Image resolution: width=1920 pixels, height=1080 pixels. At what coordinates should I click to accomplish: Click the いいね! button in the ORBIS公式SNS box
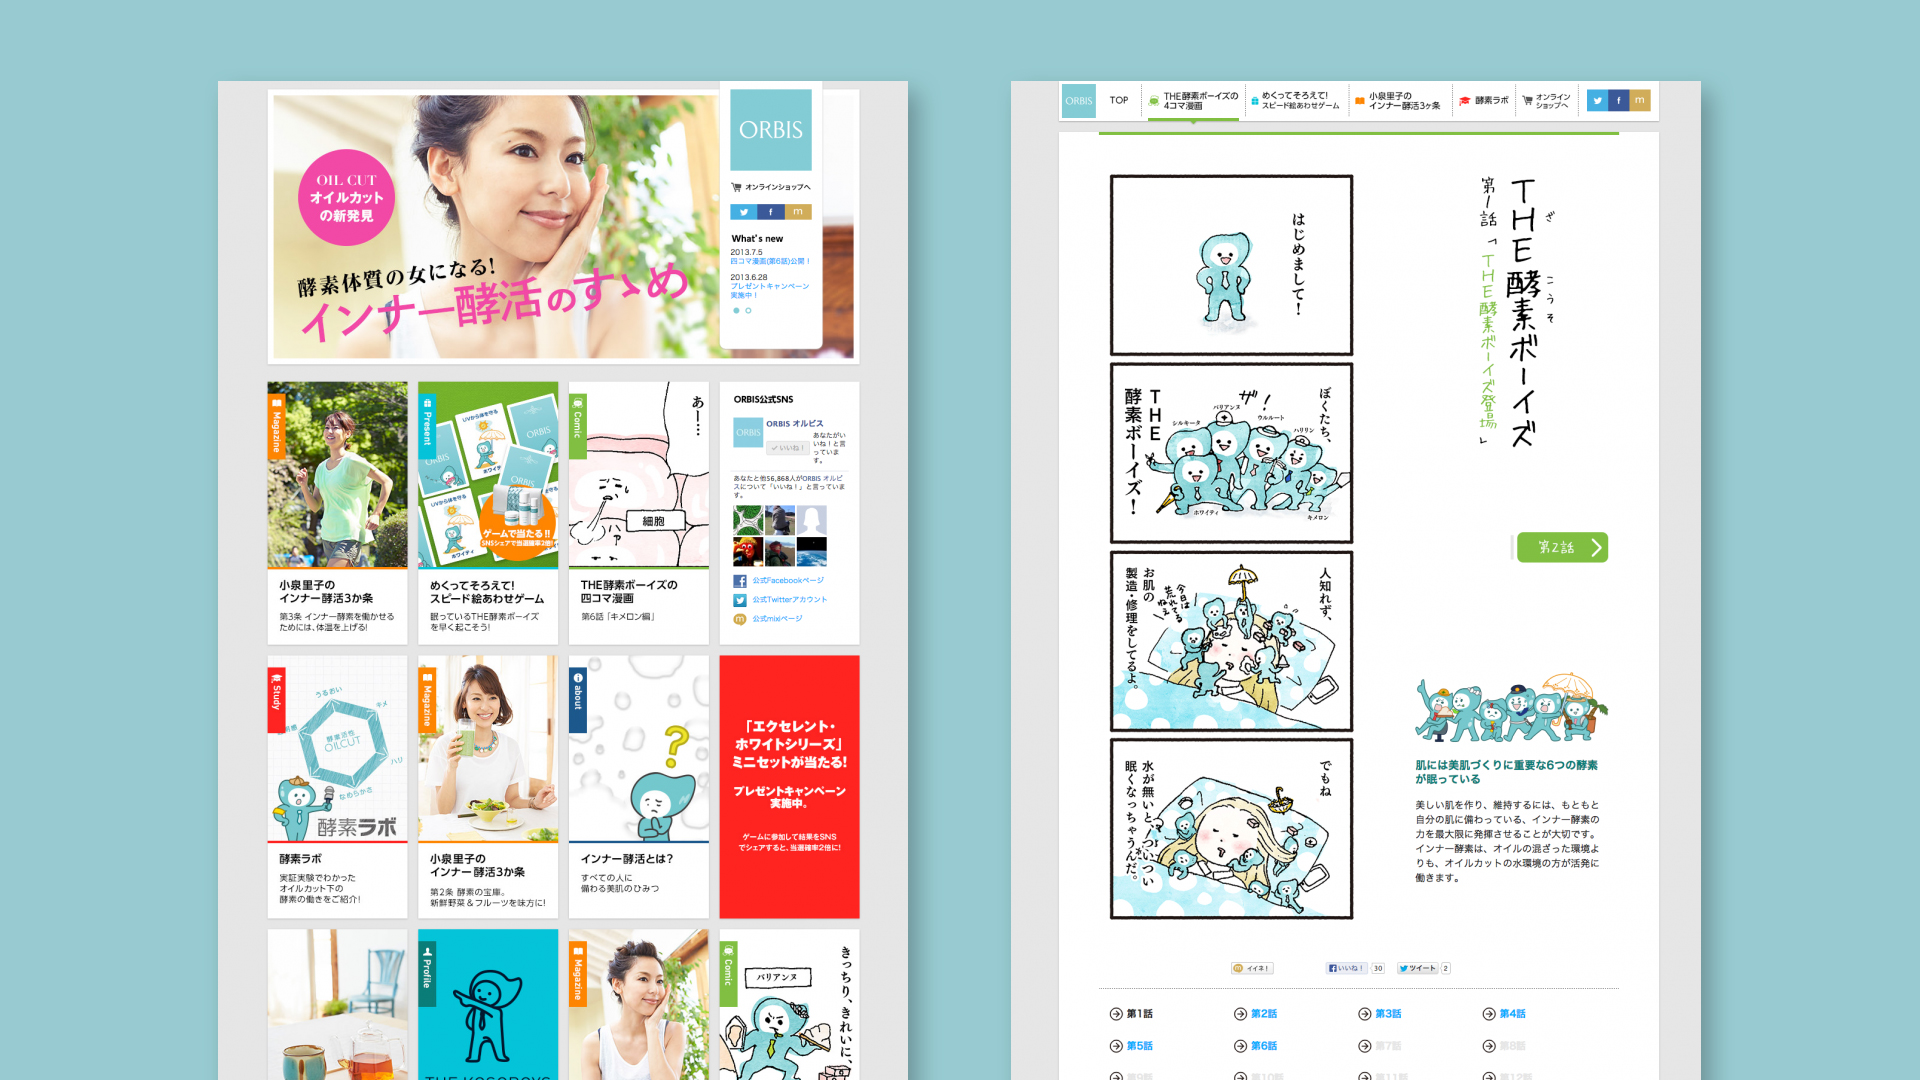788,448
